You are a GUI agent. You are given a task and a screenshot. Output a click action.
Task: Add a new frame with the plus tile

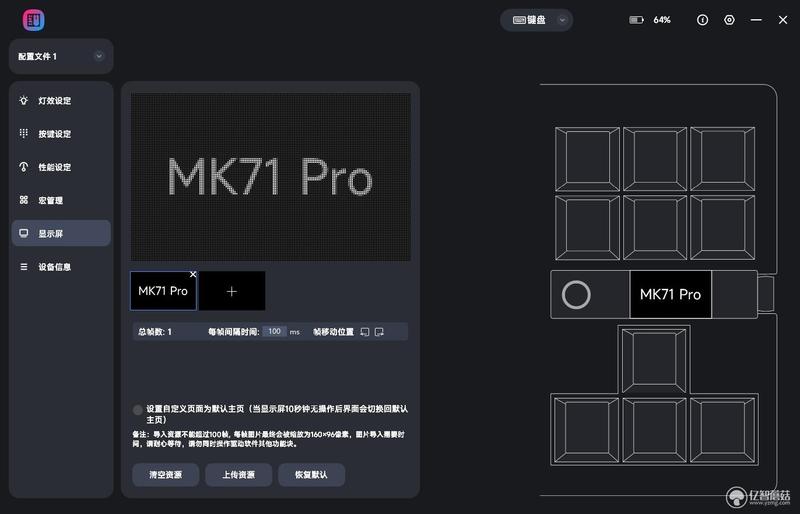pos(232,291)
